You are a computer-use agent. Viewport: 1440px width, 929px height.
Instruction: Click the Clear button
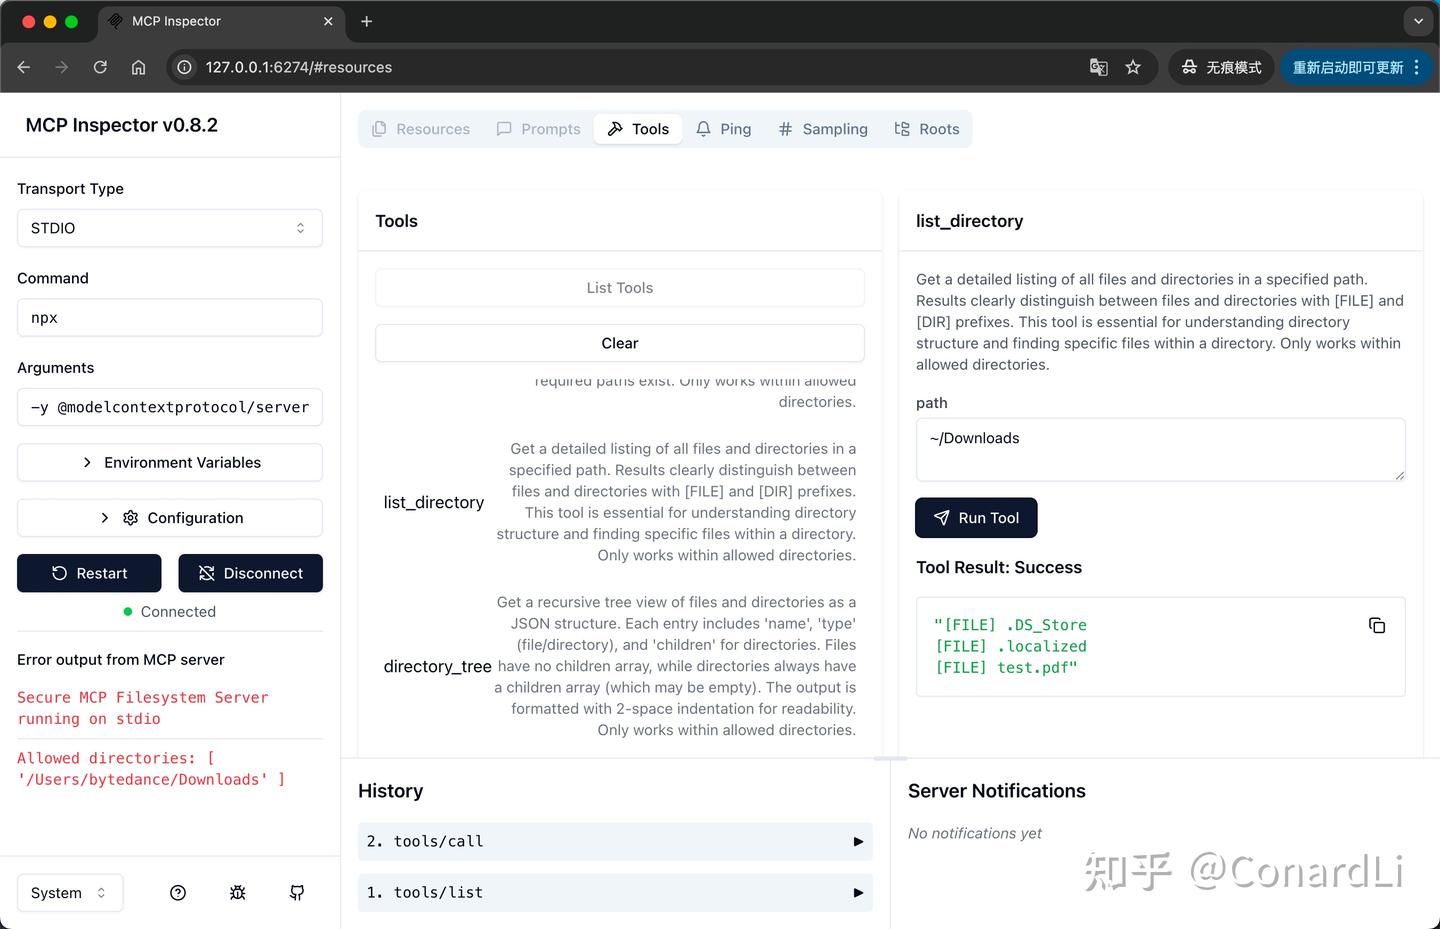click(620, 343)
